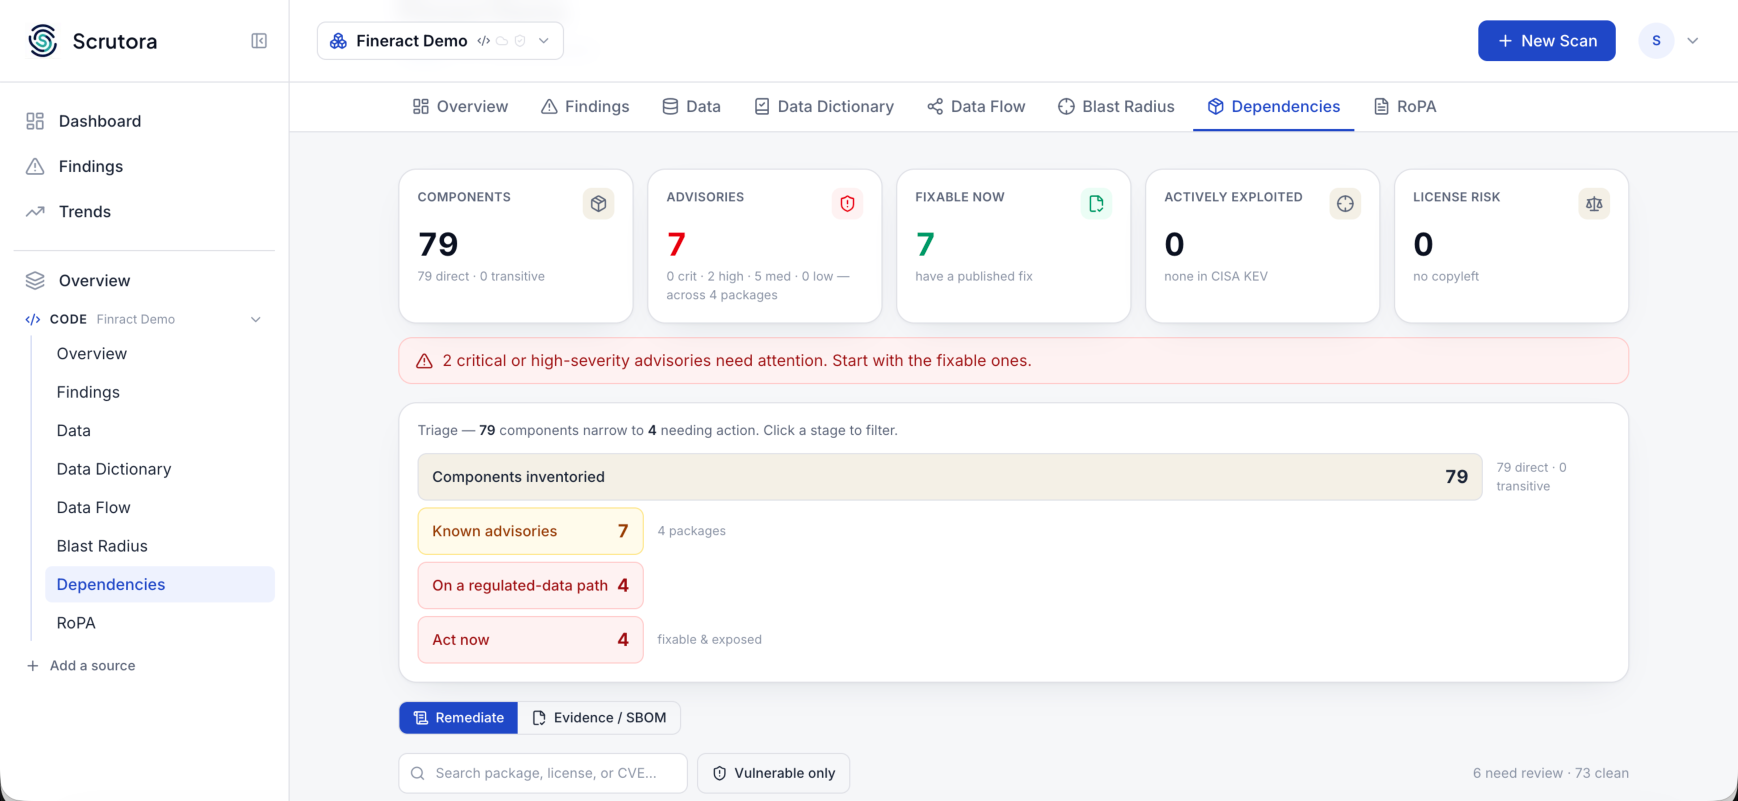The height and width of the screenshot is (801, 1738).
Task: Open the Overview tab
Action: 460,107
